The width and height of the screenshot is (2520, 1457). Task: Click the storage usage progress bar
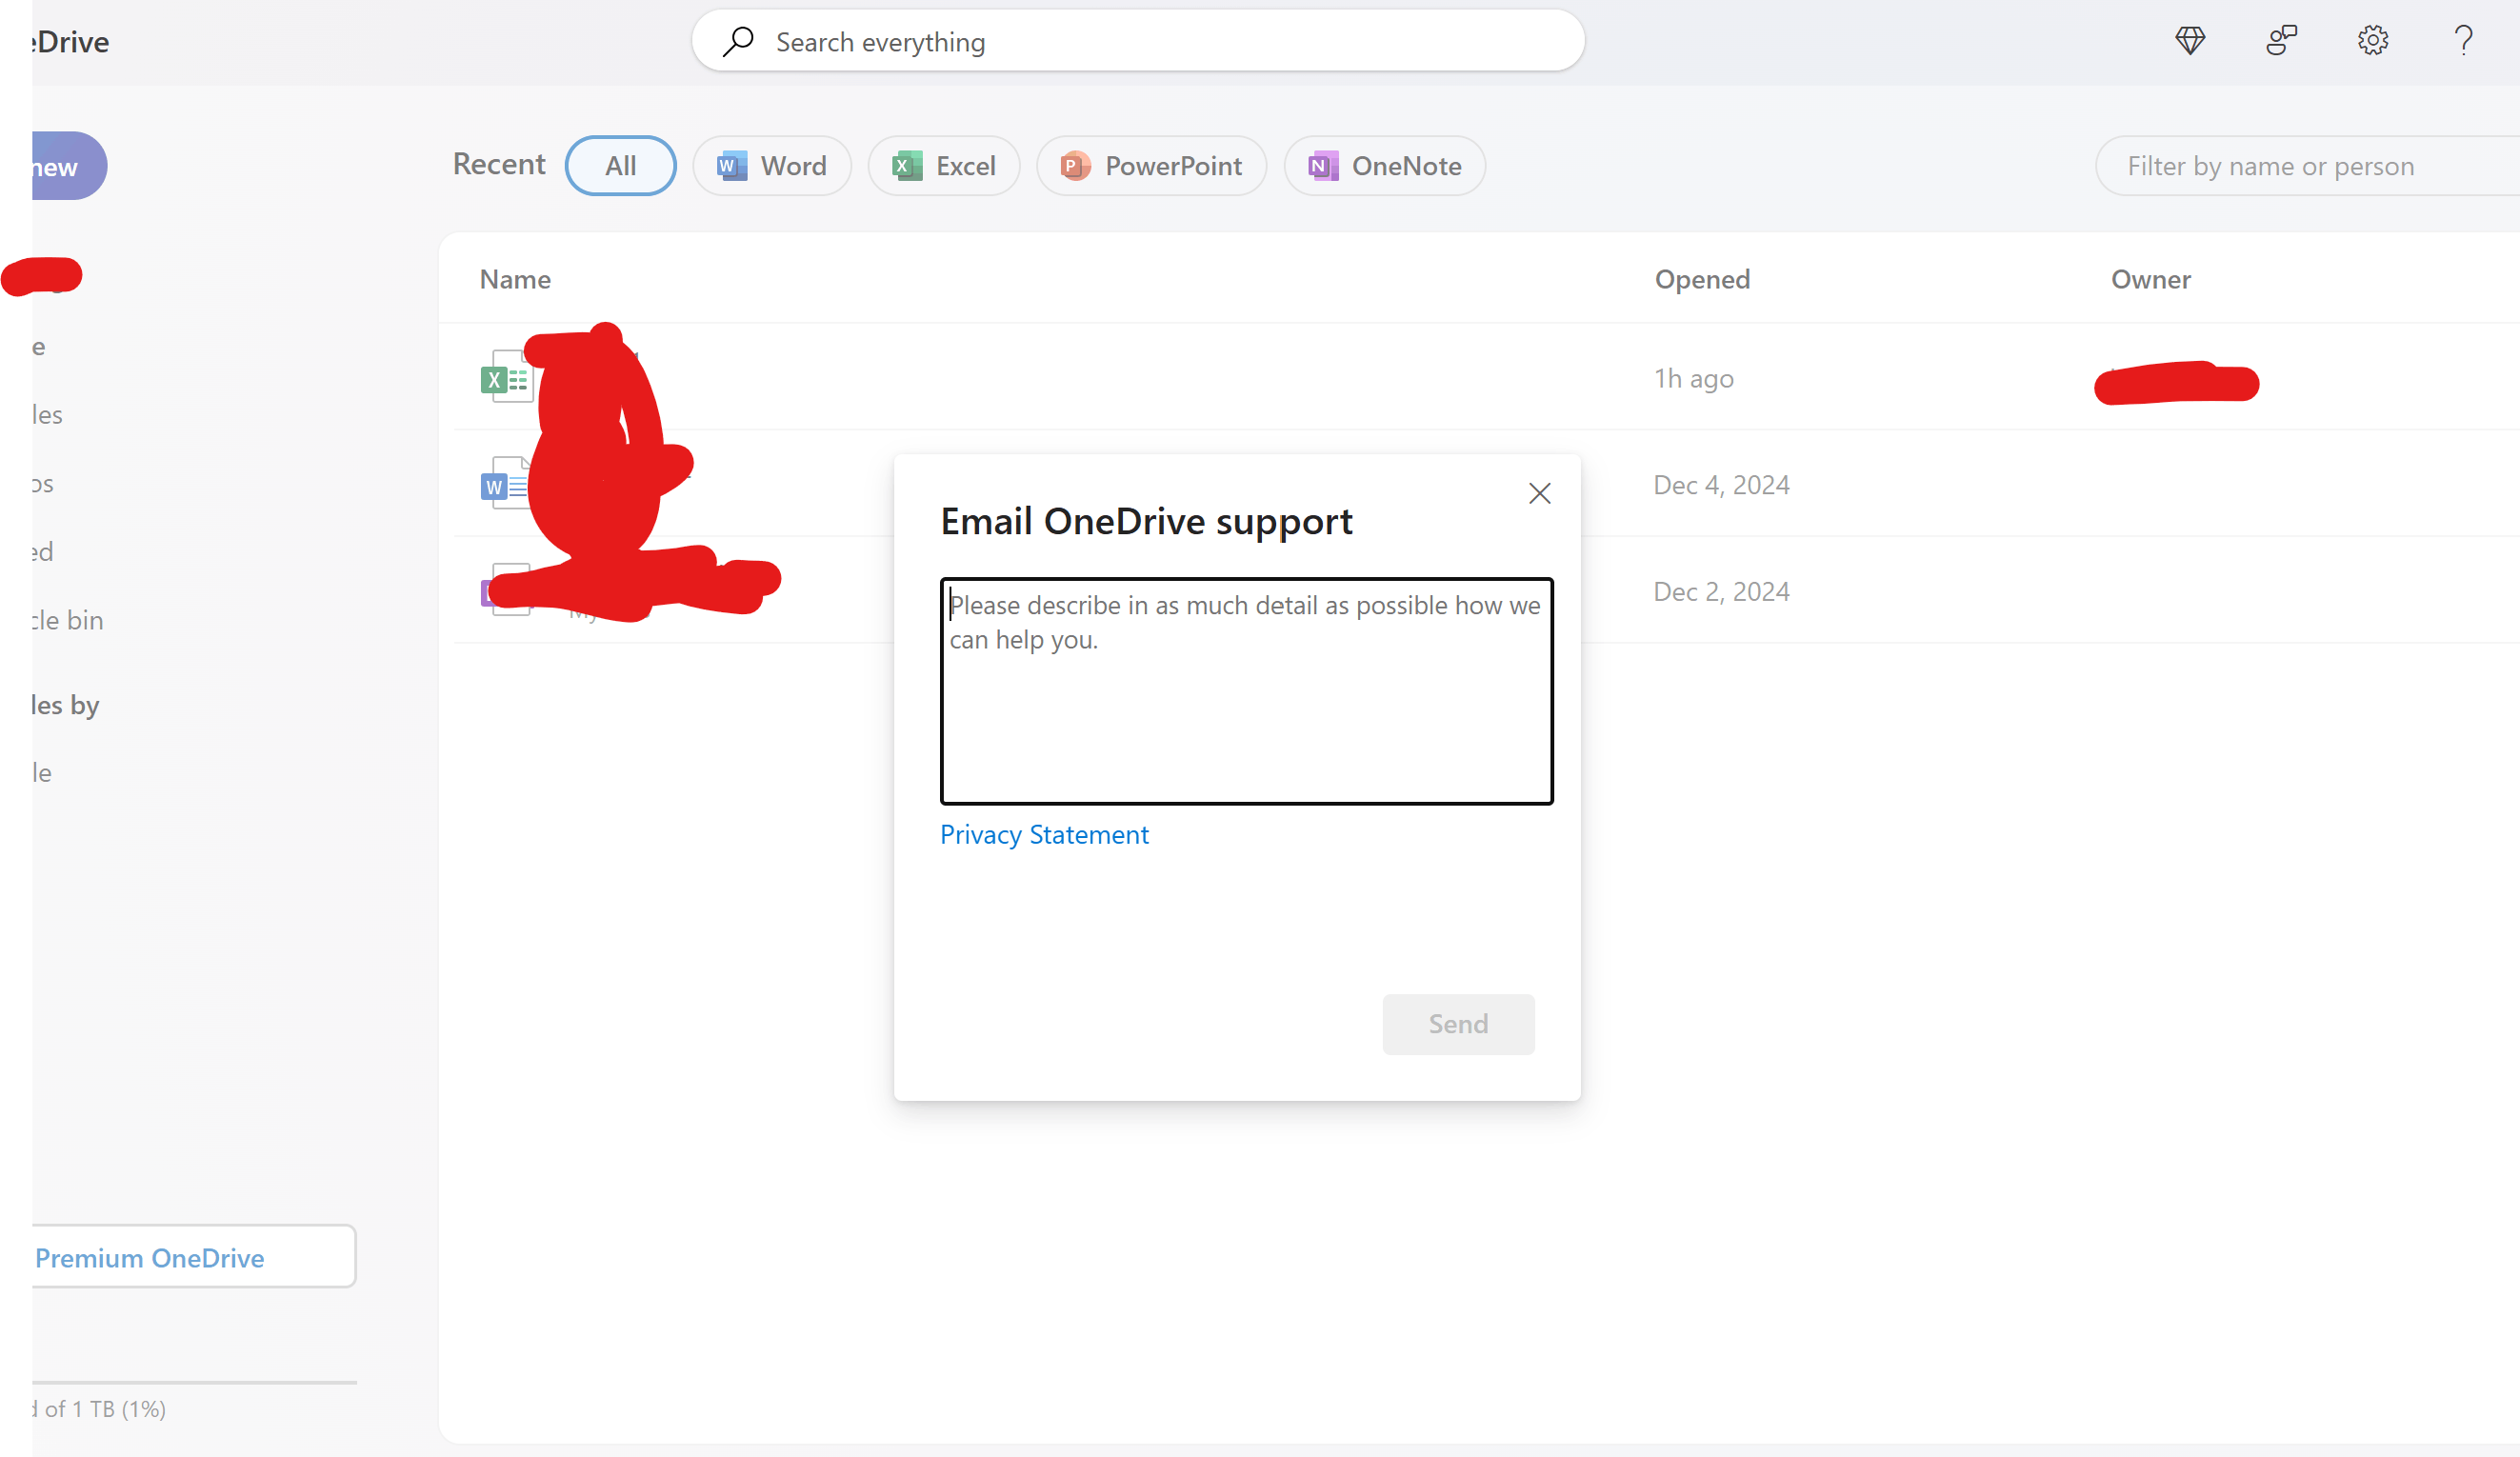click(193, 1382)
